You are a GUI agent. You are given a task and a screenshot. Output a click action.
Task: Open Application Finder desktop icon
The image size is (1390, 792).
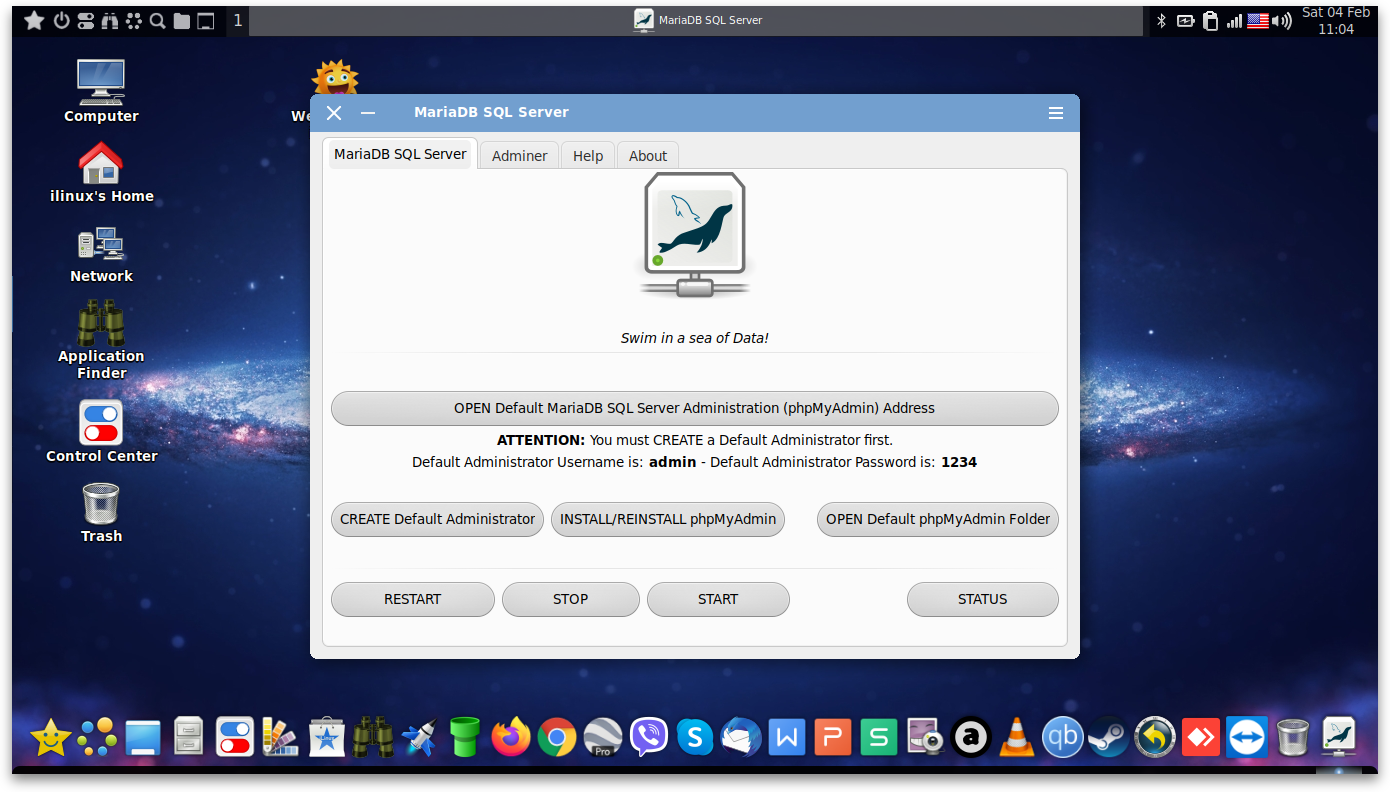(101, 340)
